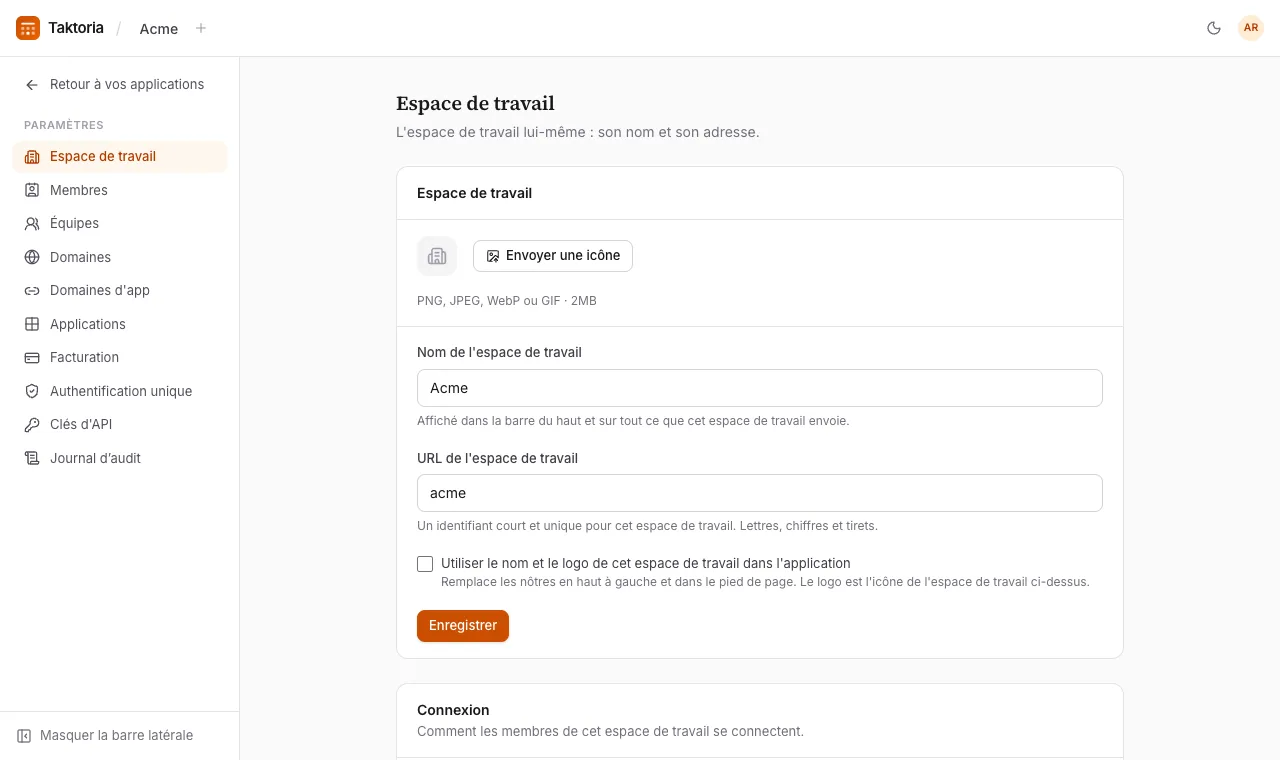Image resolution: width=1280 pixels, height=760 pixels.
Task: Click the Taktoria logo icon
Action: coord(28,28)
